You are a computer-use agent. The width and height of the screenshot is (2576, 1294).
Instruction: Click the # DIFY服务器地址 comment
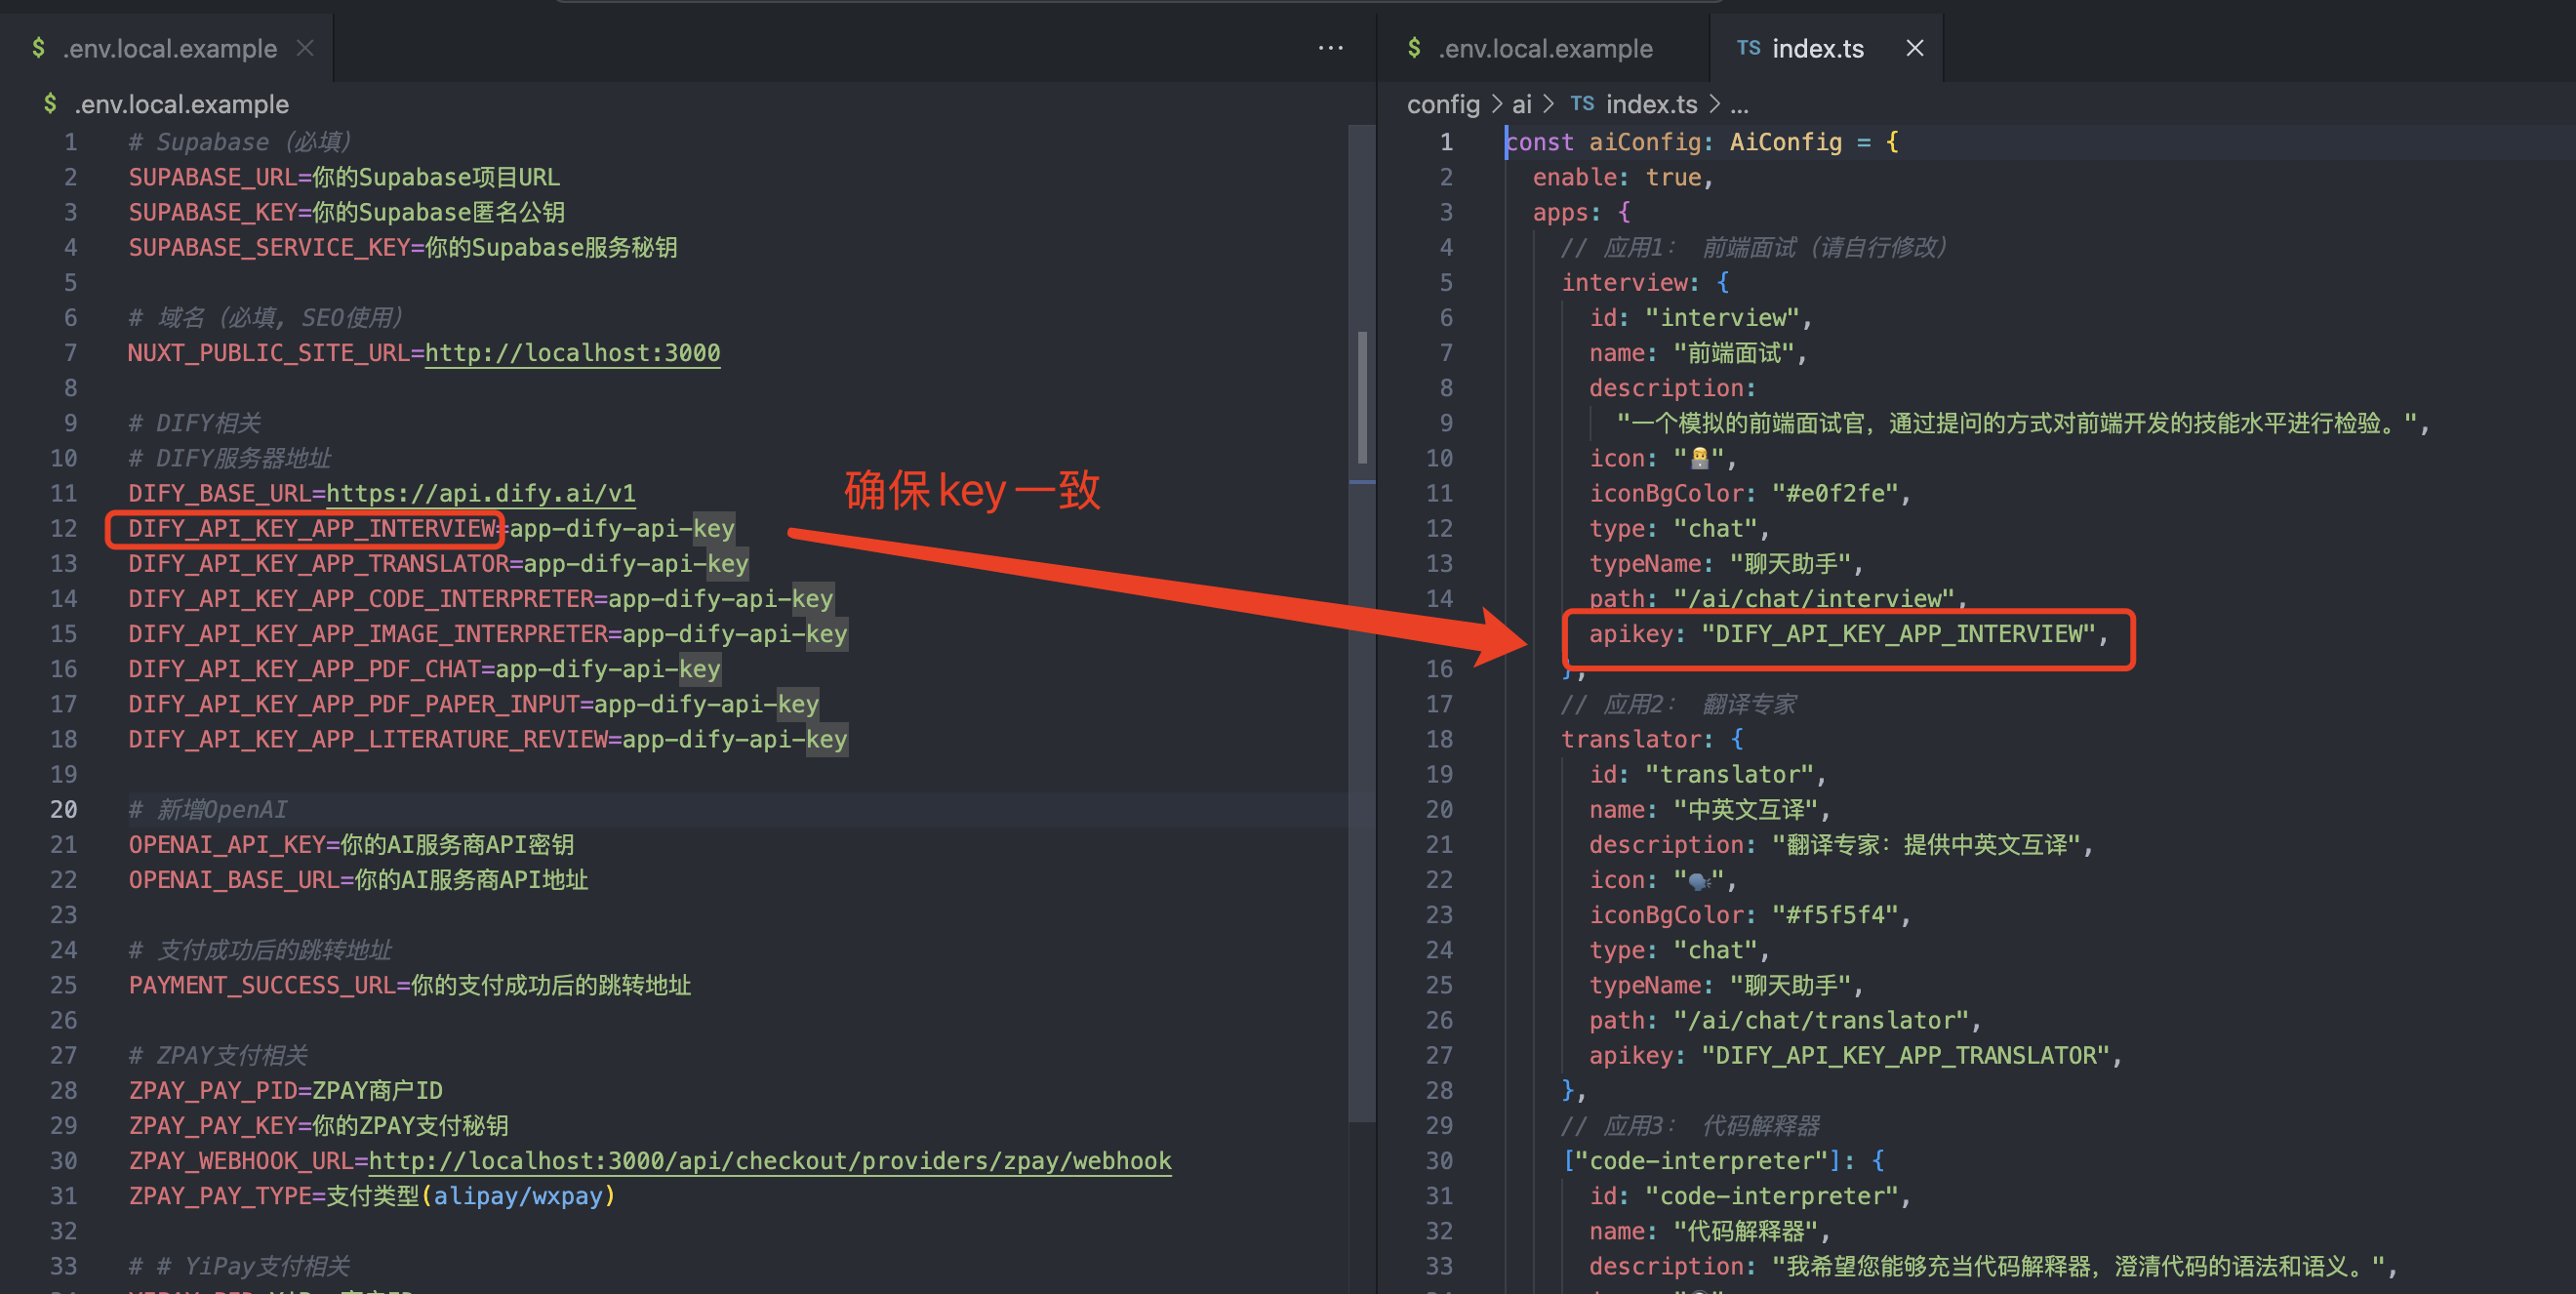[x=229, y=458]
